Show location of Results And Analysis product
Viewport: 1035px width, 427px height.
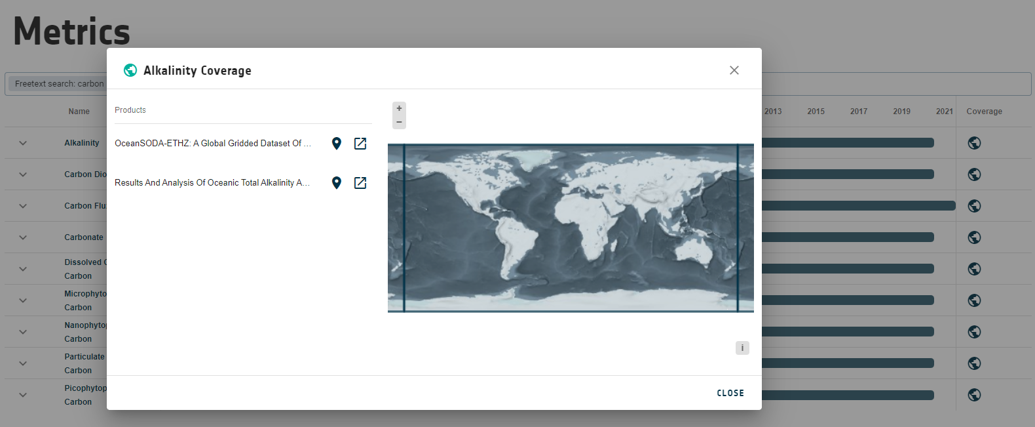pos(337,183)
